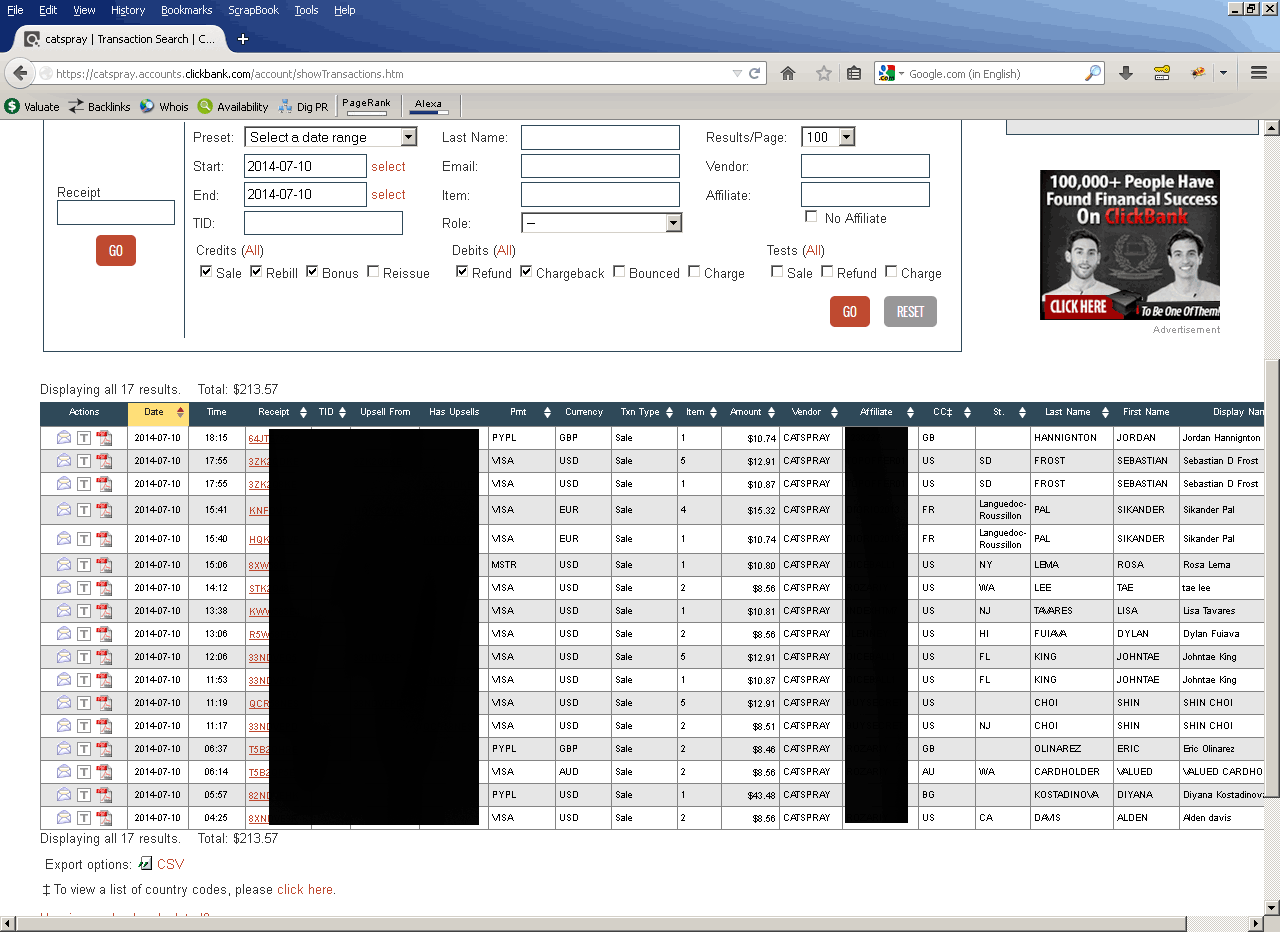This screenshot has height=932, width=1280.
Task: Uncheck the Refund debits checkbox
Action: 462,271
